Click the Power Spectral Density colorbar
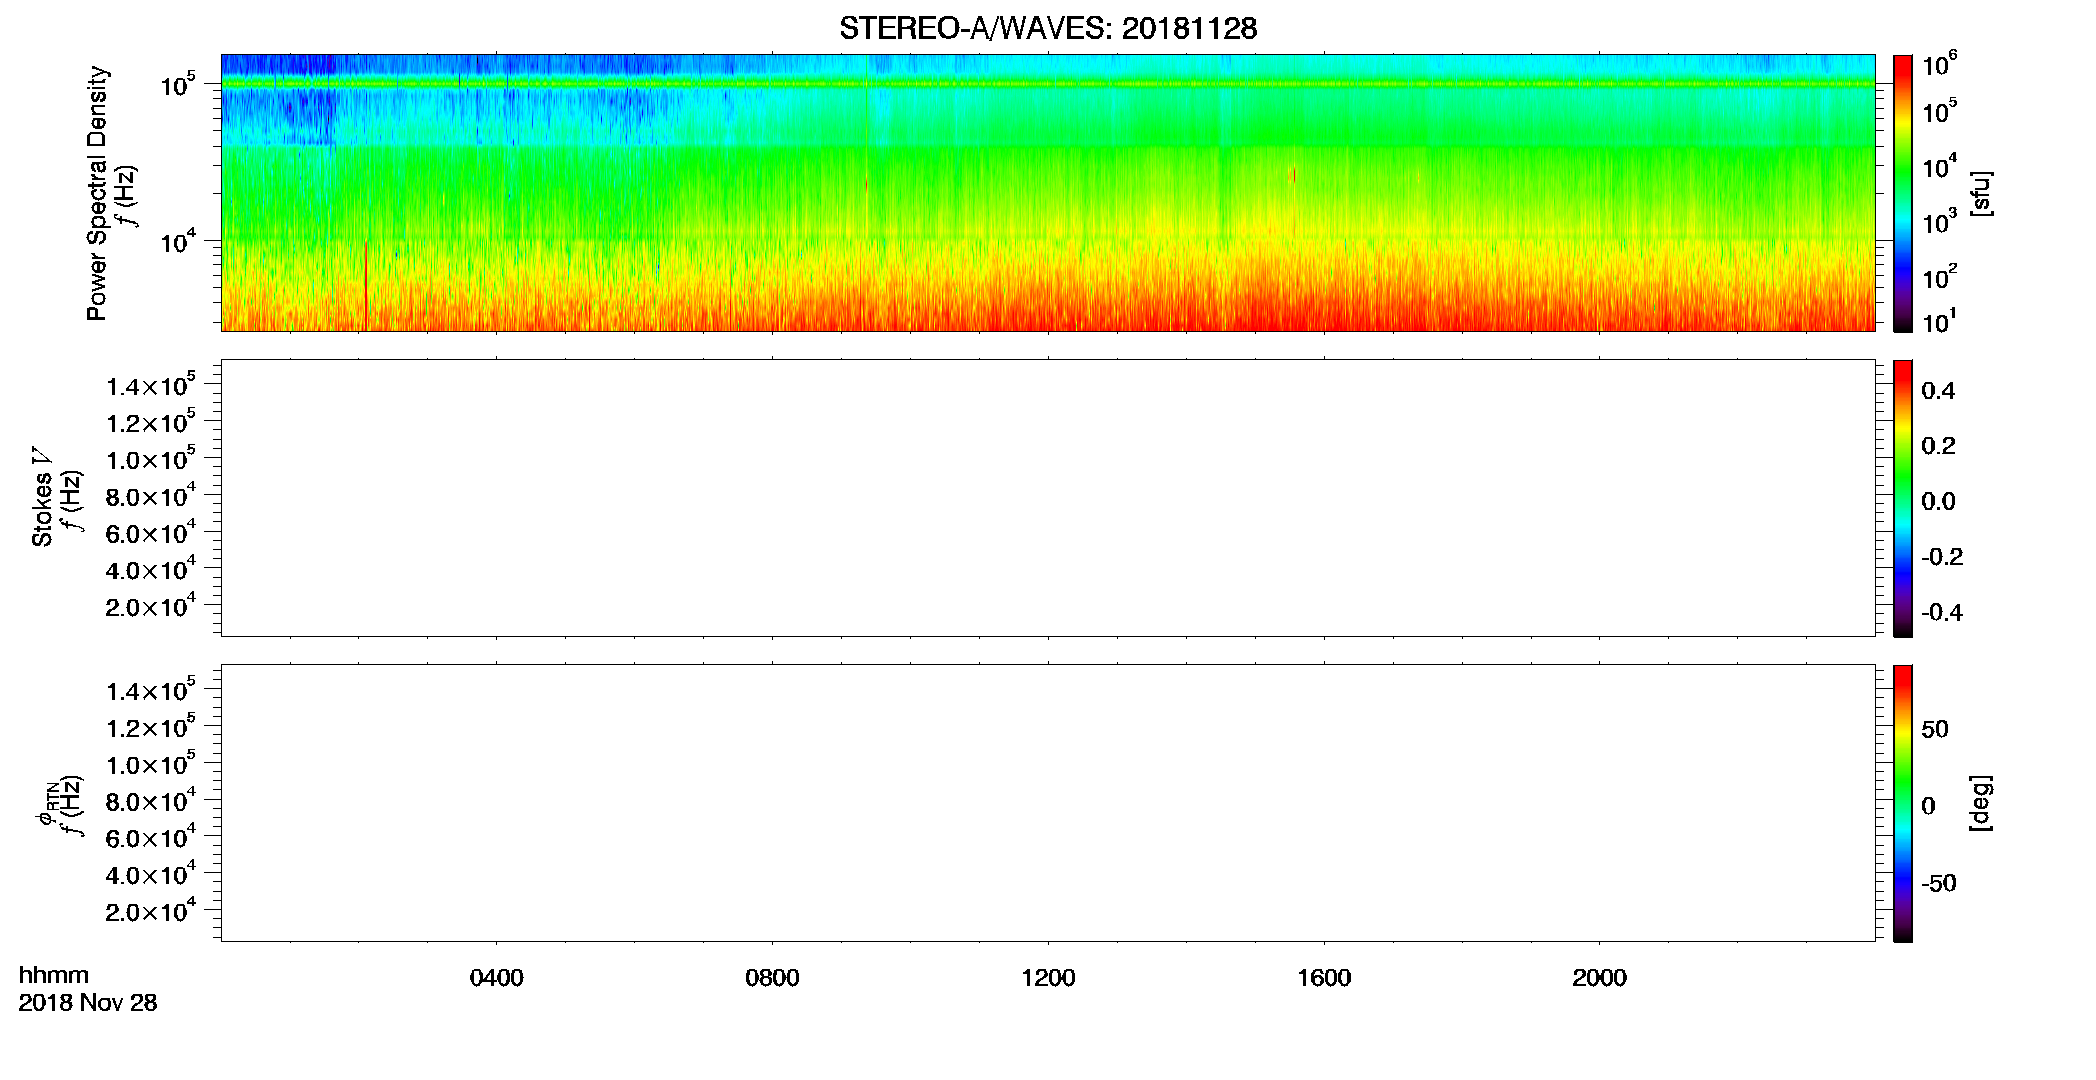Image resolution: width=2096 pixels, height=1080 pixels. [1903, 193]
